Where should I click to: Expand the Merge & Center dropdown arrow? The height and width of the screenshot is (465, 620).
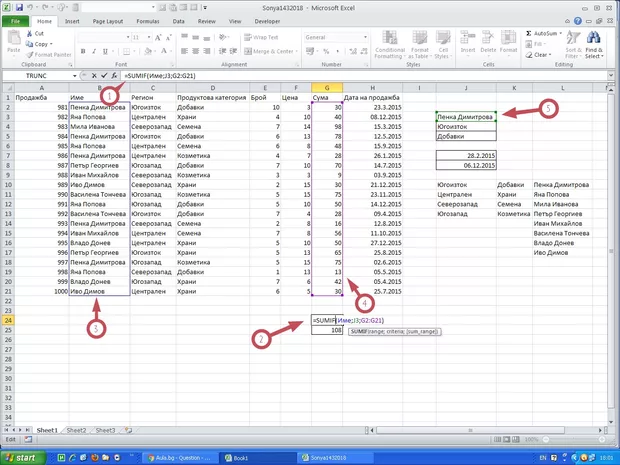[296, 51]
